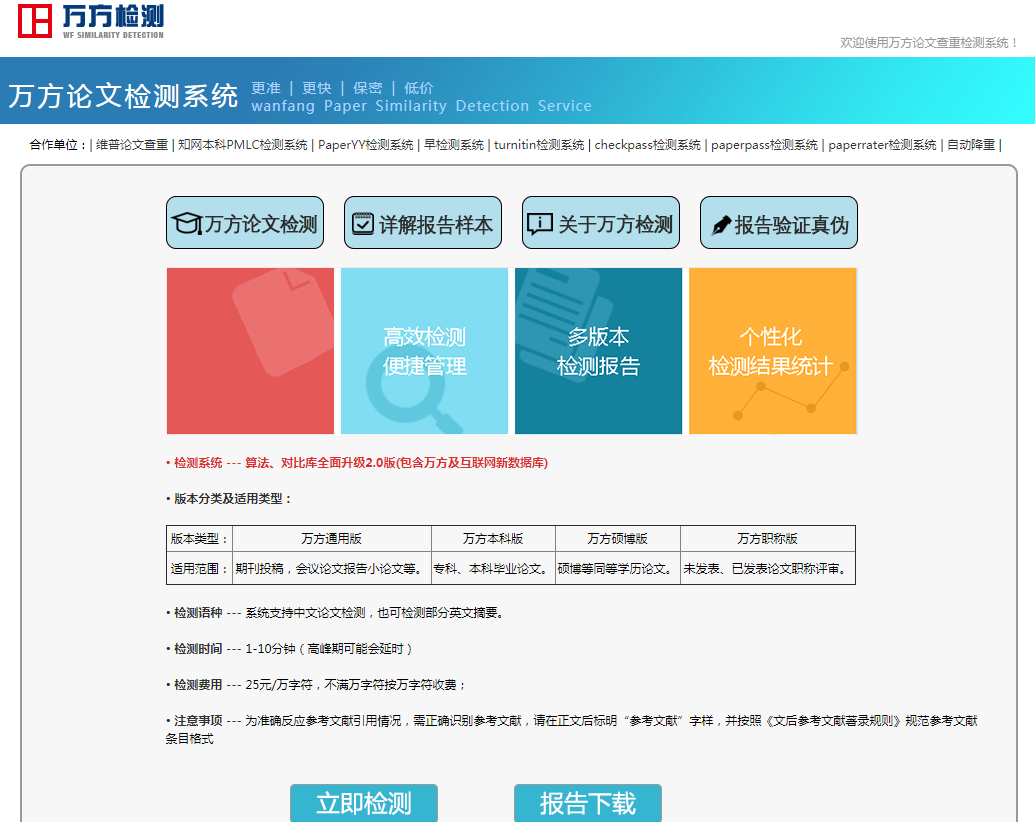Open the paperrater检测系统 link
The image size is (1035, 822).
tap(883, 145)
